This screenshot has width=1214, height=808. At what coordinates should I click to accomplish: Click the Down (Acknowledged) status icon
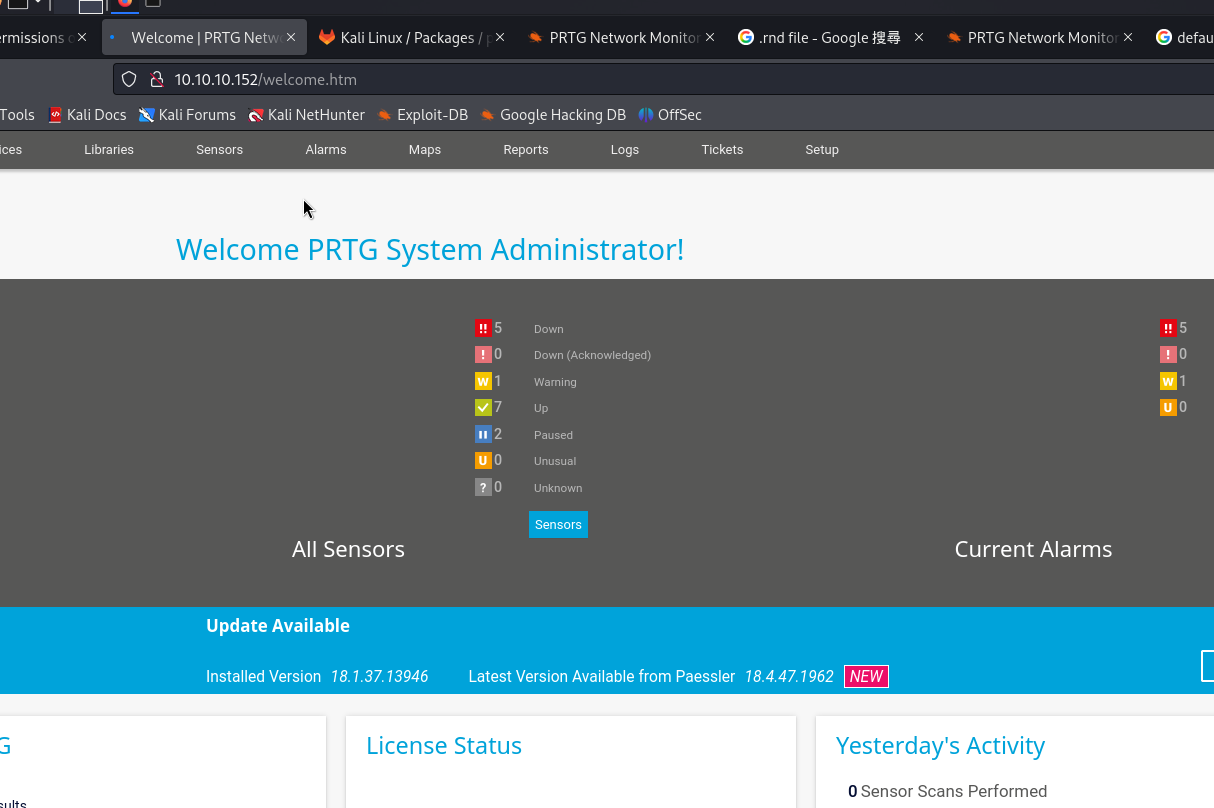pos(483,355)
